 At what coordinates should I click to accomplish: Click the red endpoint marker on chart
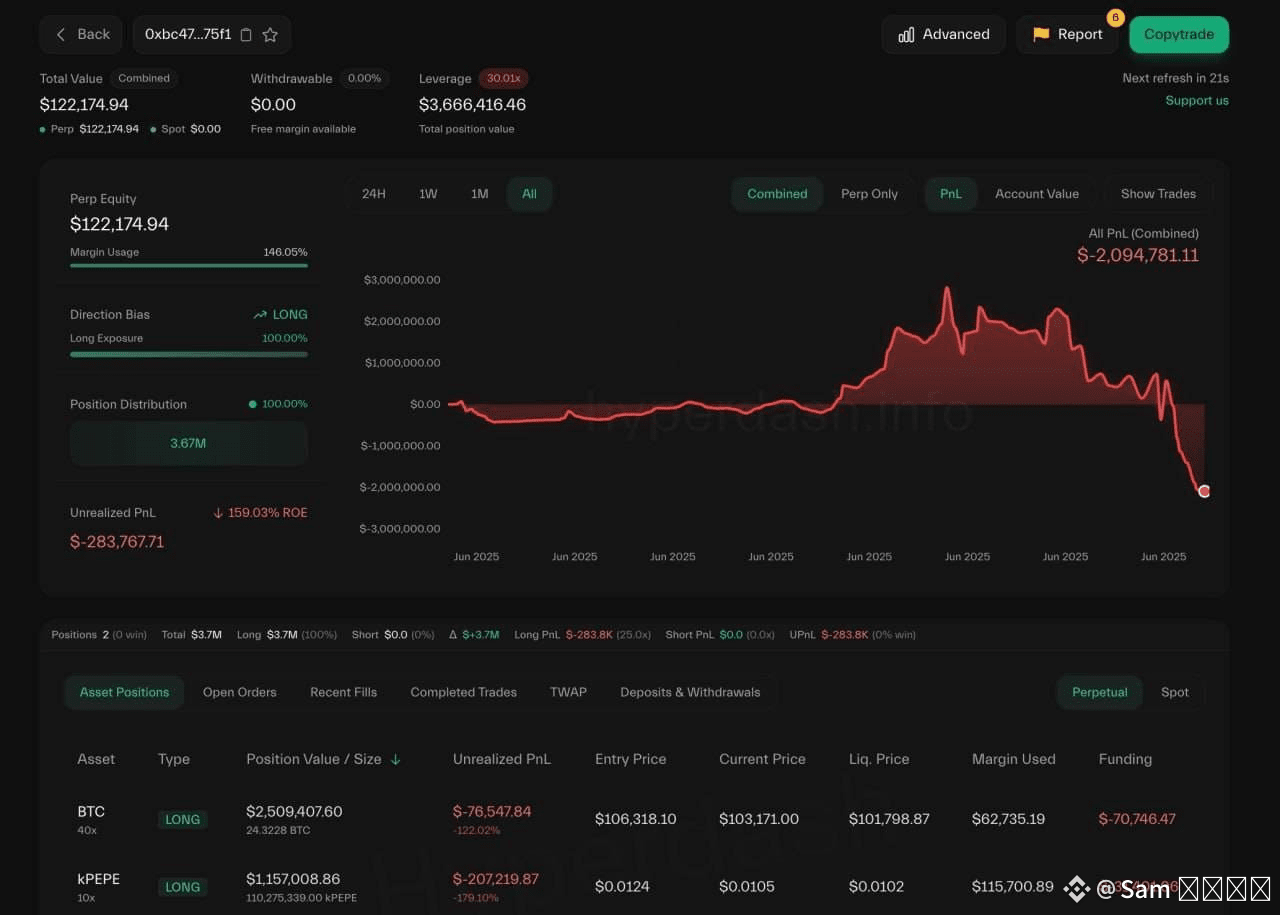click(x=1204, y=491)
